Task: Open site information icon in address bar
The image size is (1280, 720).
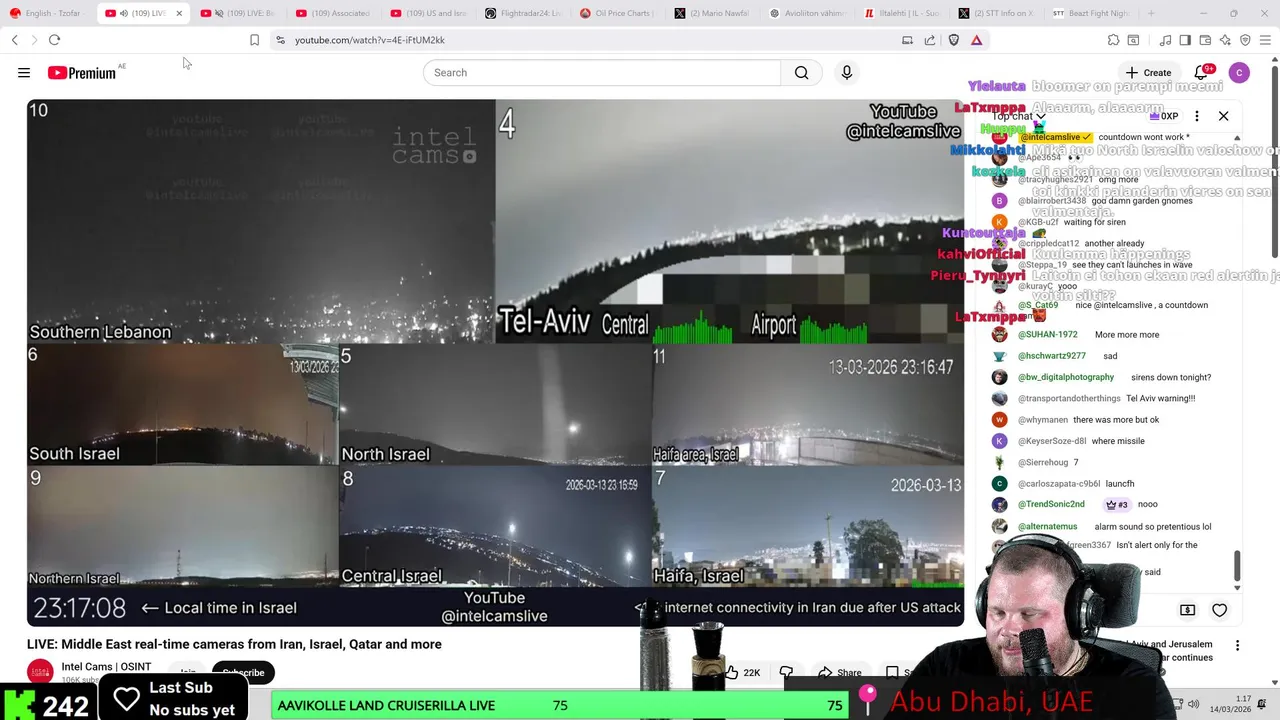Action: pyautogui.click(x=280, y=40)
